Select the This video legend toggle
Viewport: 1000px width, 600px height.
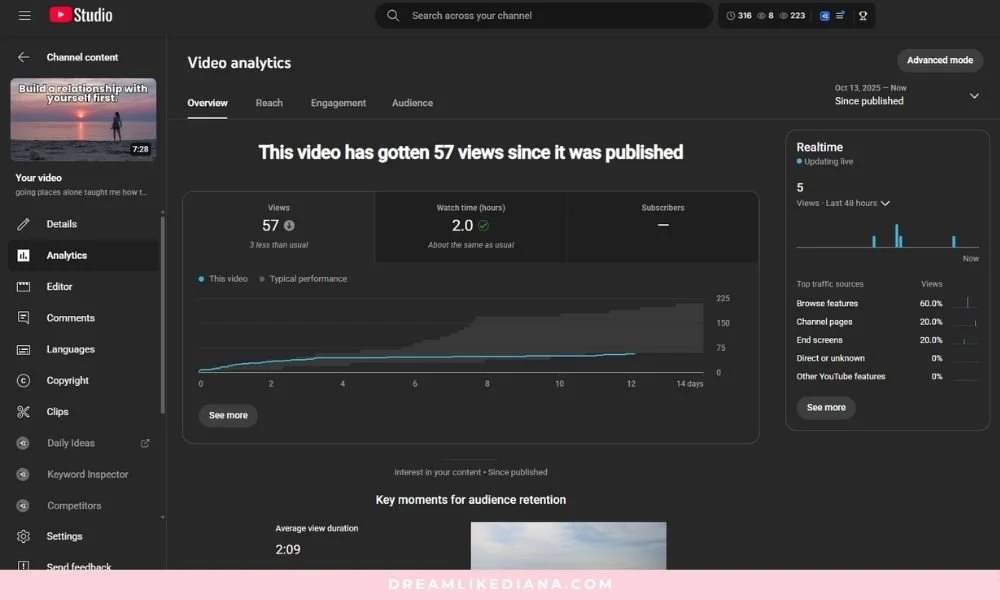[x=220, y=278]
